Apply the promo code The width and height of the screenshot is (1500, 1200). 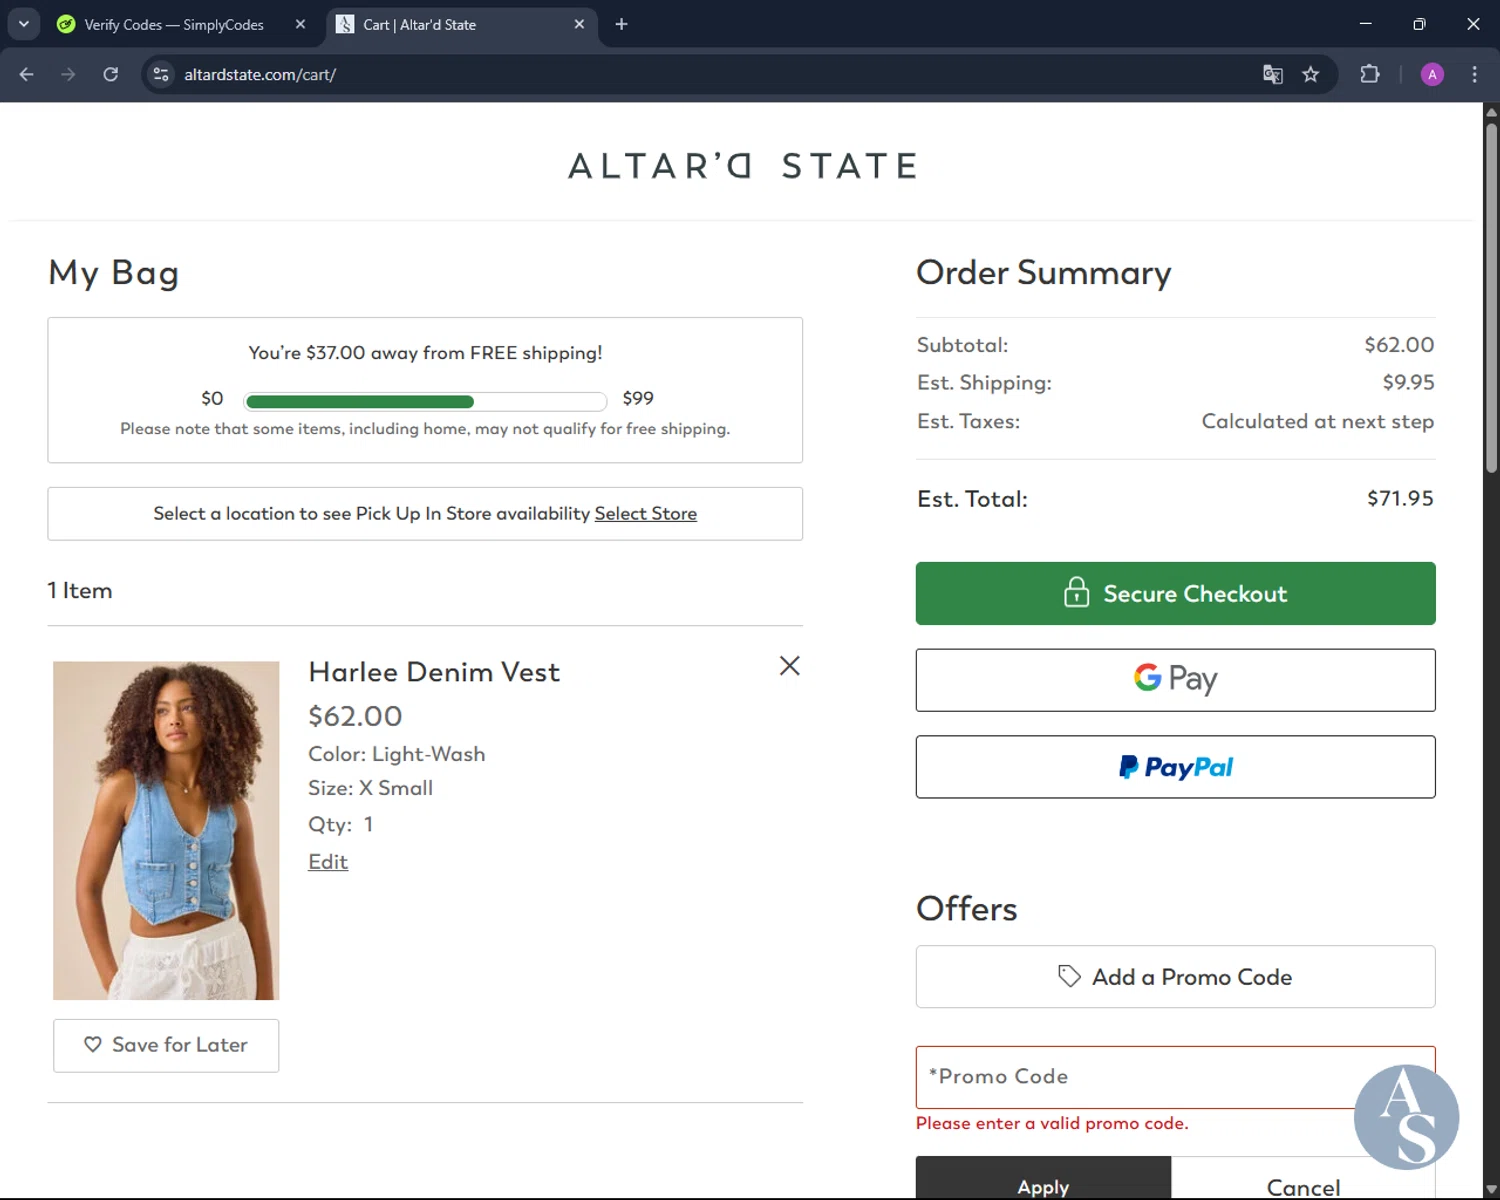pyautogui.click(x=1043, y=1180)
